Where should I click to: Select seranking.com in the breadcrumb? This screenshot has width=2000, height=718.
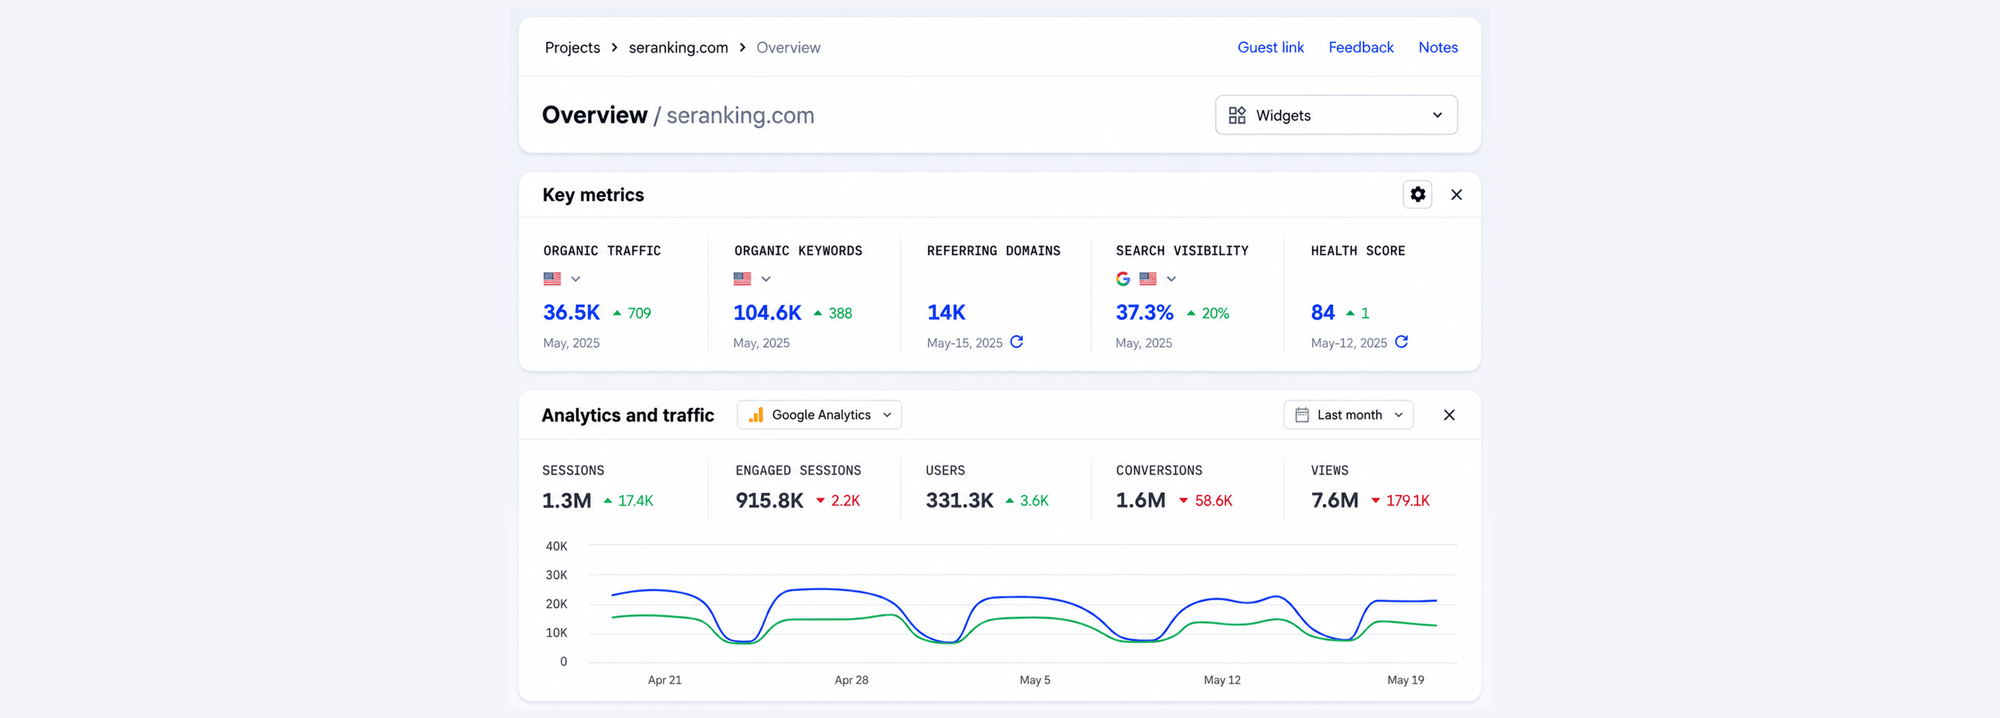click(x=678, y=48)
